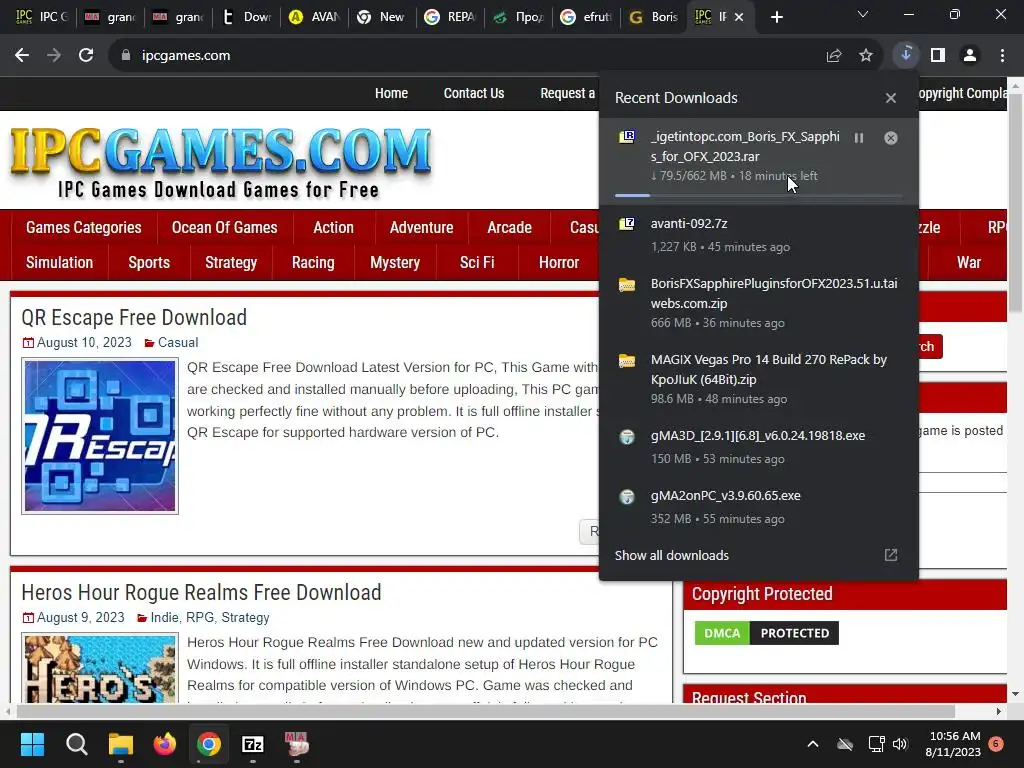Browse the Horror games category
Image resolution: width=1024 pixels, height=768 pixels.
(x=559, y=263)
